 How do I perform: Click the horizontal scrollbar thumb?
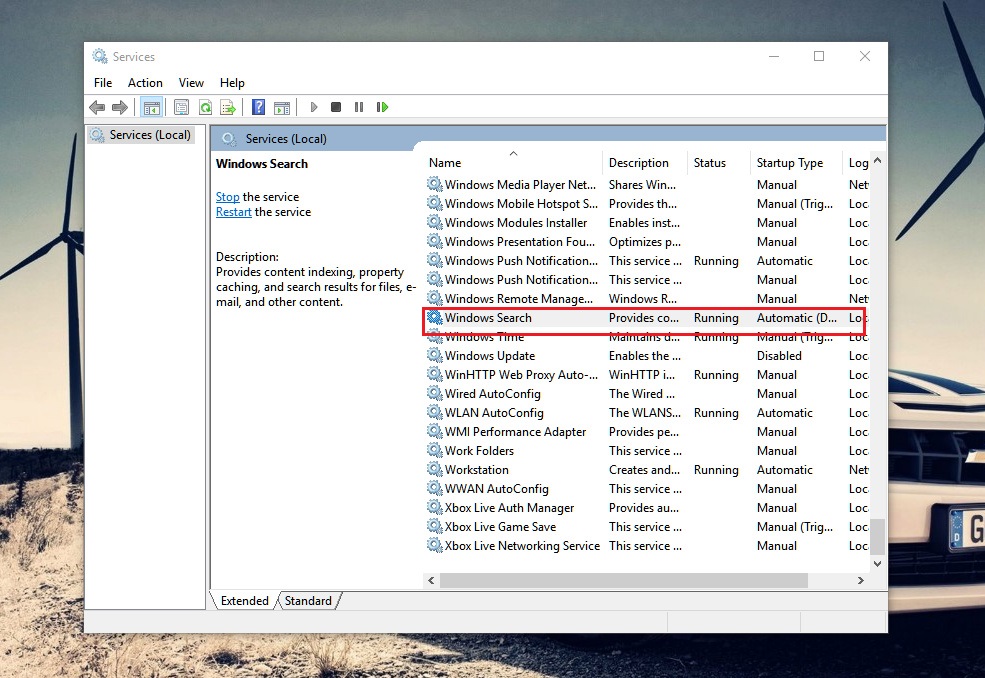tap(624, 581)
